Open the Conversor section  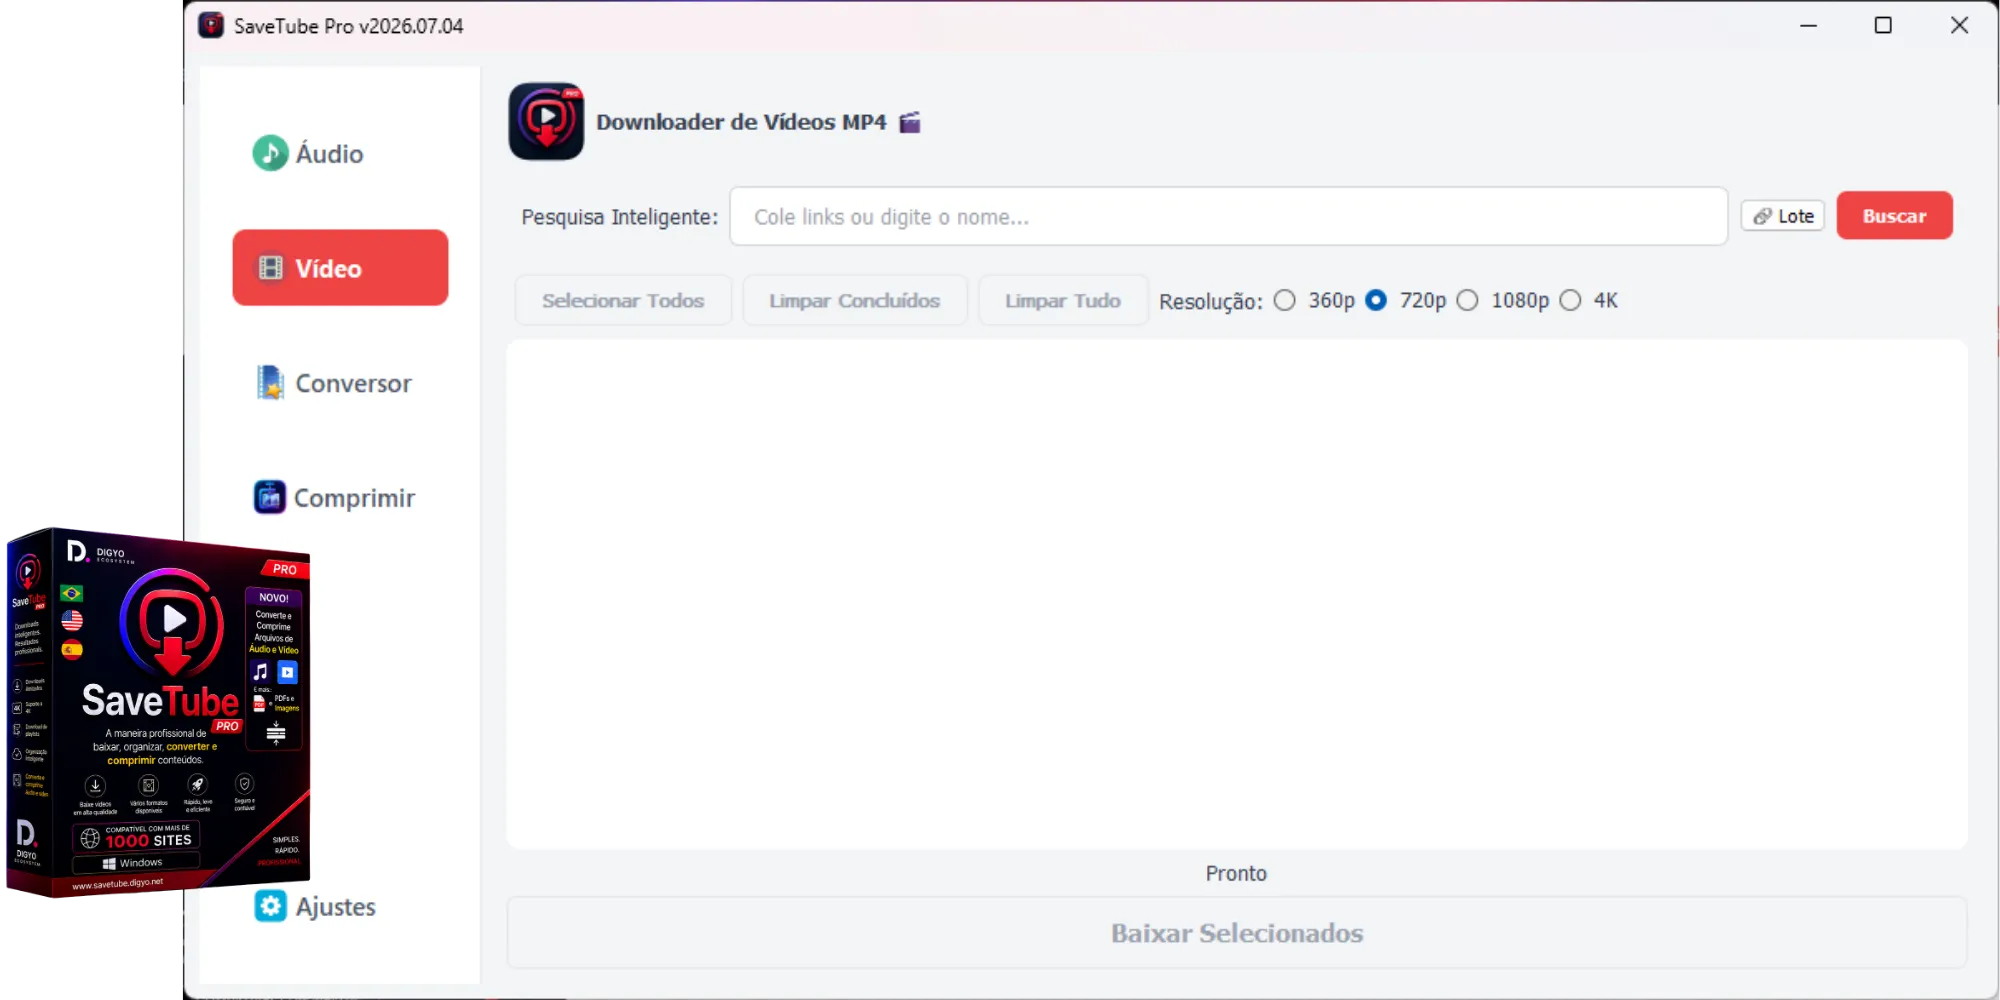[x=334, y=383]
